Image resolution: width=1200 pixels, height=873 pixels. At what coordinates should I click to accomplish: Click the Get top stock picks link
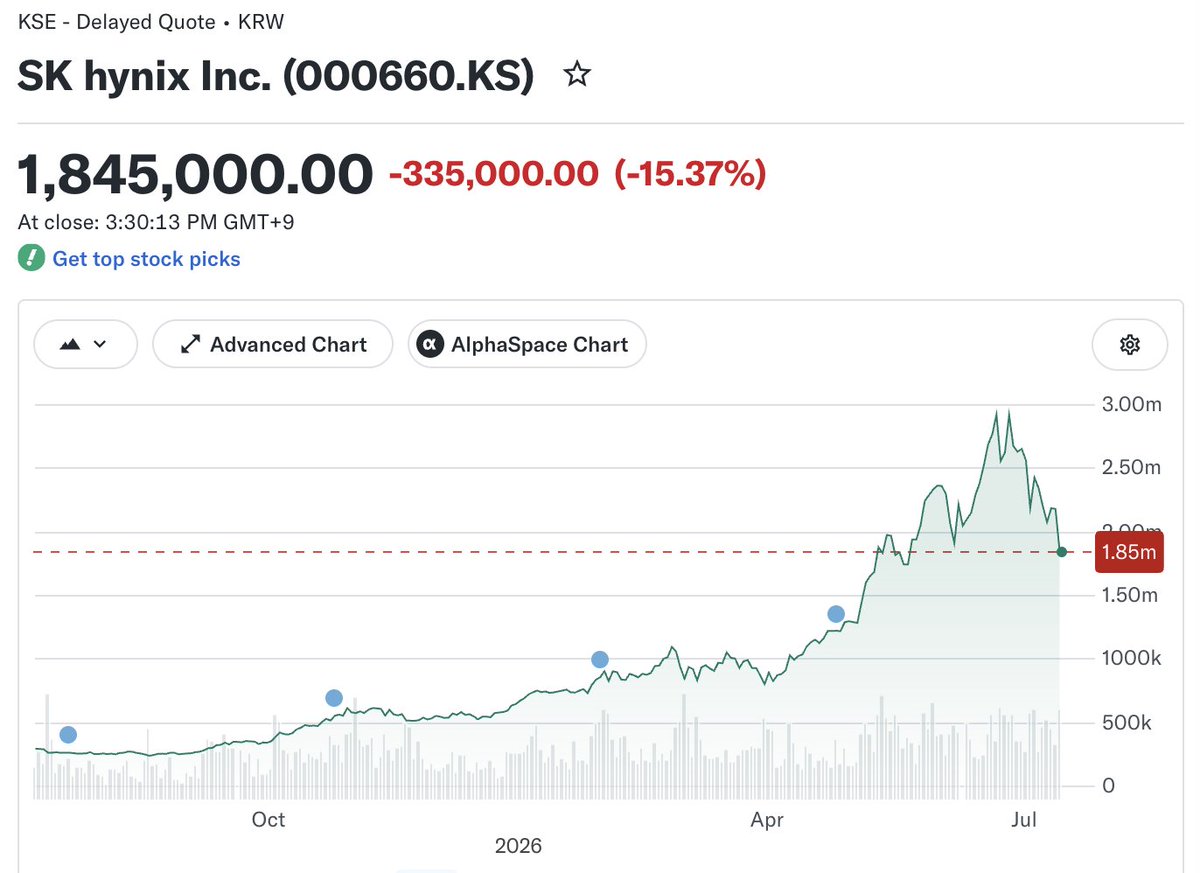pyautogui.click(x=146, y=259)
